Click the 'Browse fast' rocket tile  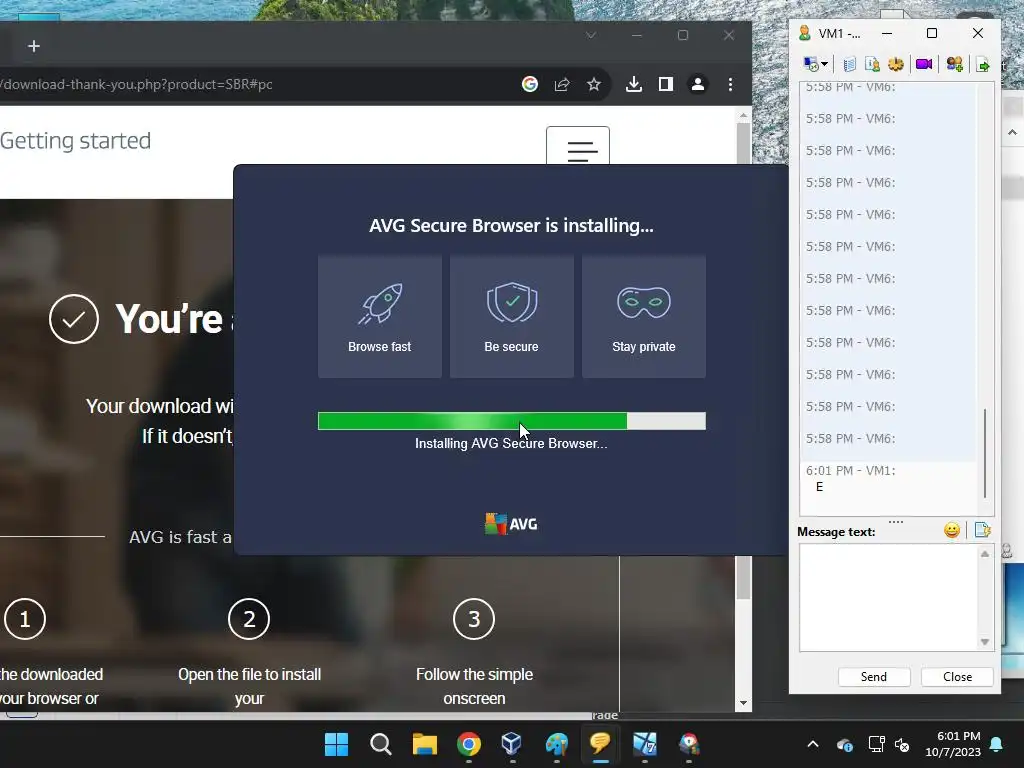379,316
